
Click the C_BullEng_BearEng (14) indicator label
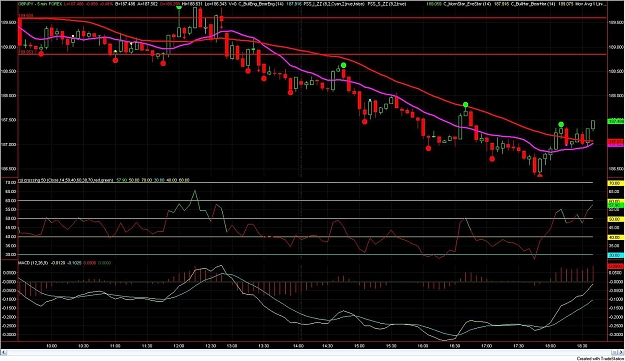point(261,4)
